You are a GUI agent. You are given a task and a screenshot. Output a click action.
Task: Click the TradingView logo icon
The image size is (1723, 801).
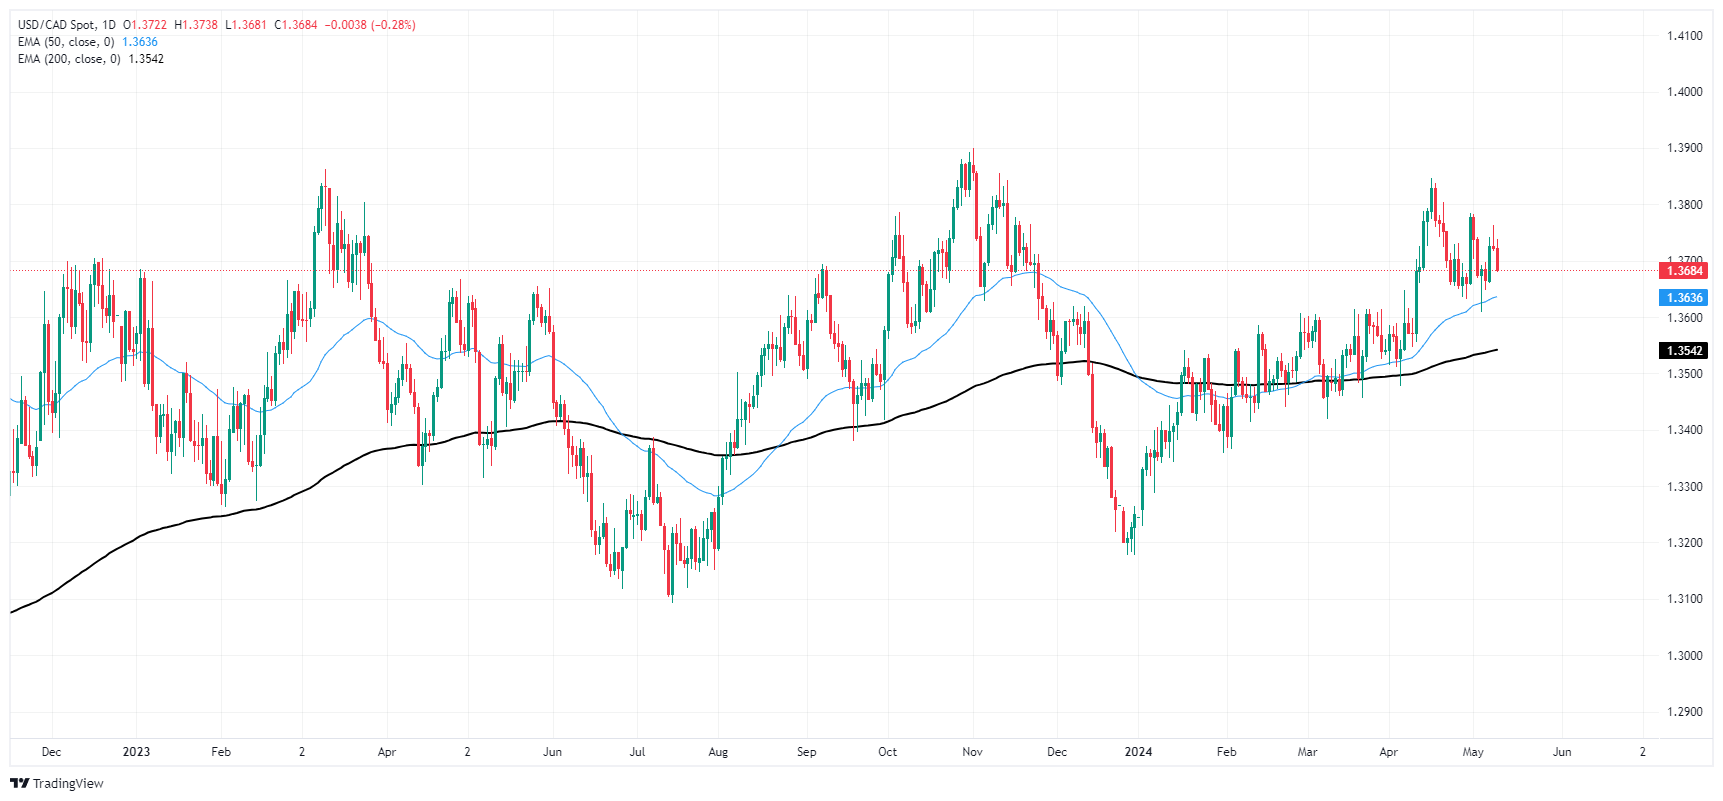point(19,783)
